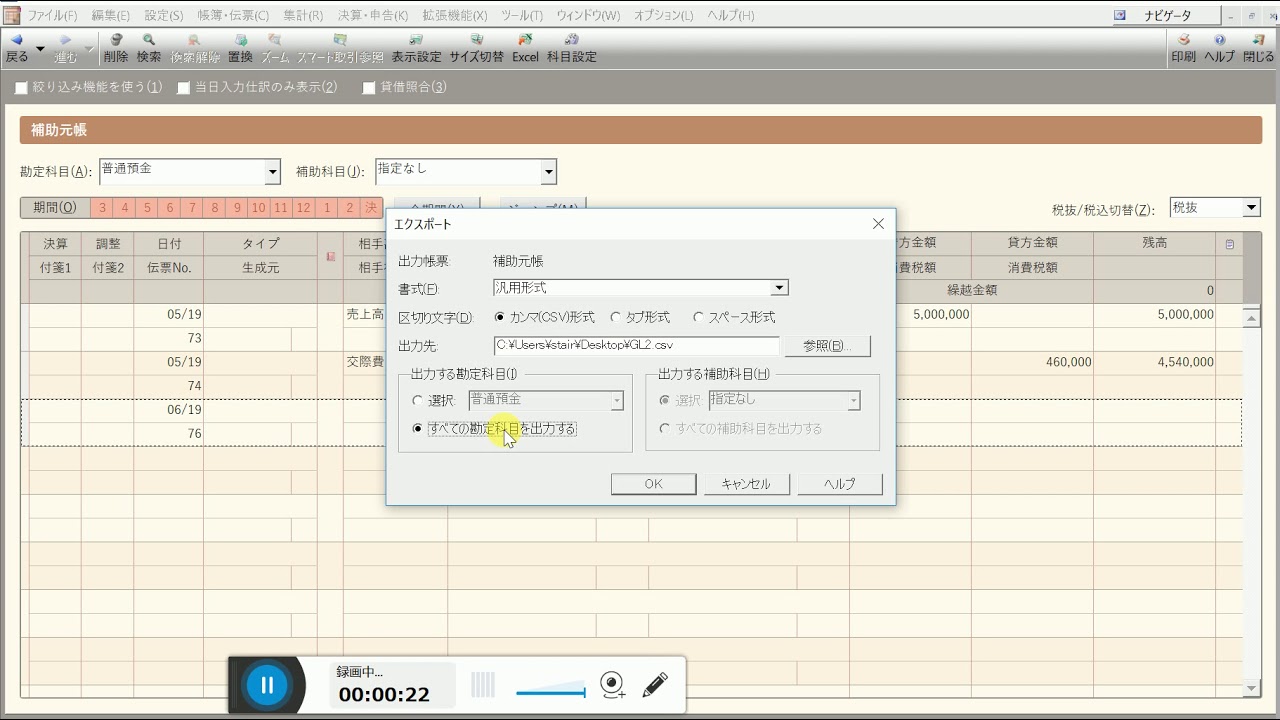This screenshot has height=720, width=1280.
Task: Open the 税抜/税込切替 dropdown
Action: click(x=1251, y=208)
